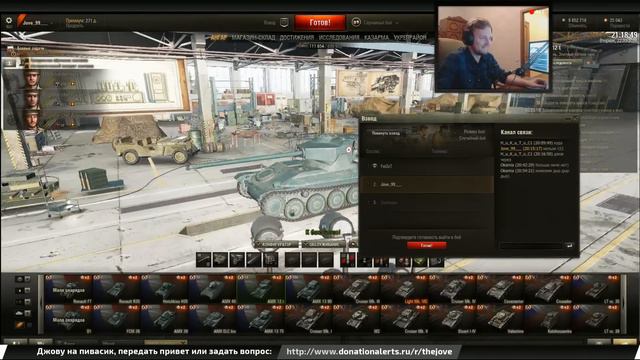This screenshot has width=640, height=360.
Task: Open the УКРЕПРАЙОН tab
Action: tap(410, 38)
